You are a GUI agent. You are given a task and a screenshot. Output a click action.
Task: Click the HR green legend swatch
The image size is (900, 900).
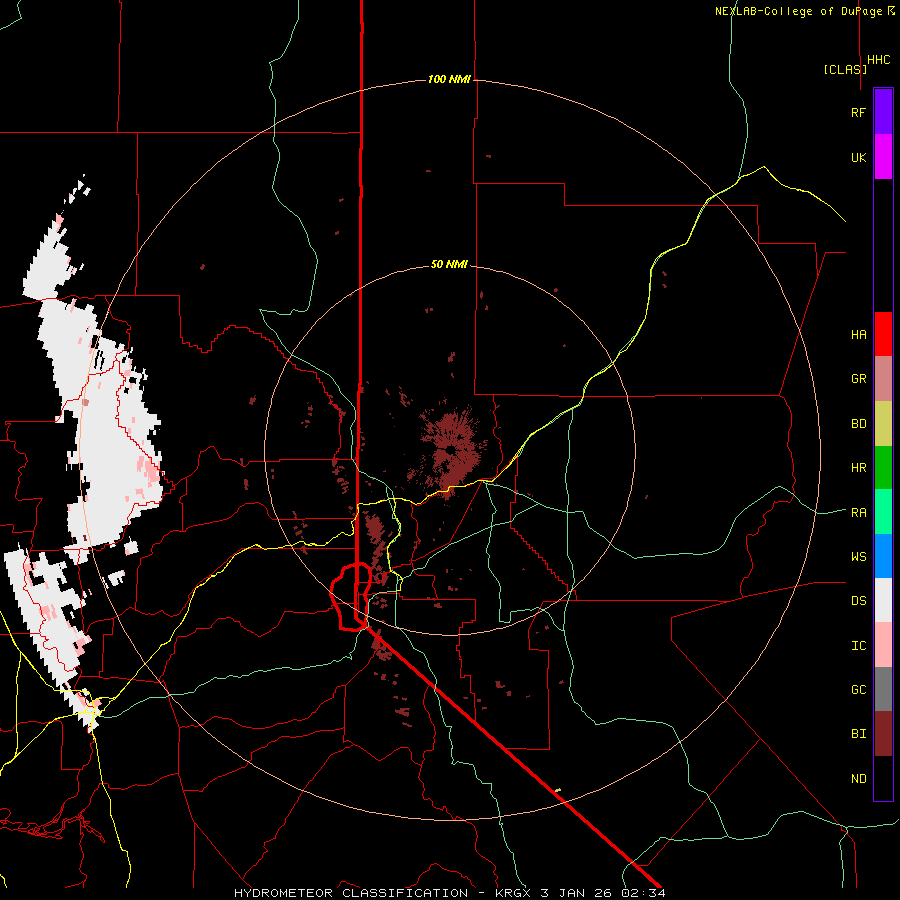point(883,468)
